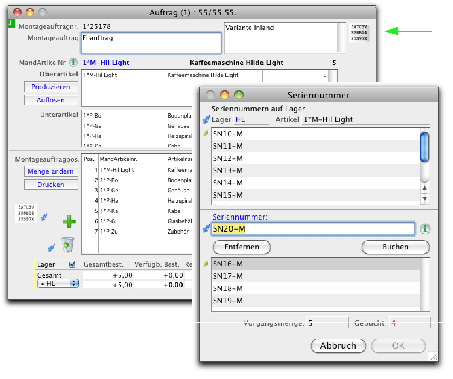Select Oberartikel row 1*M-Hil Light
453x379 pixels.
click(205, 75)
